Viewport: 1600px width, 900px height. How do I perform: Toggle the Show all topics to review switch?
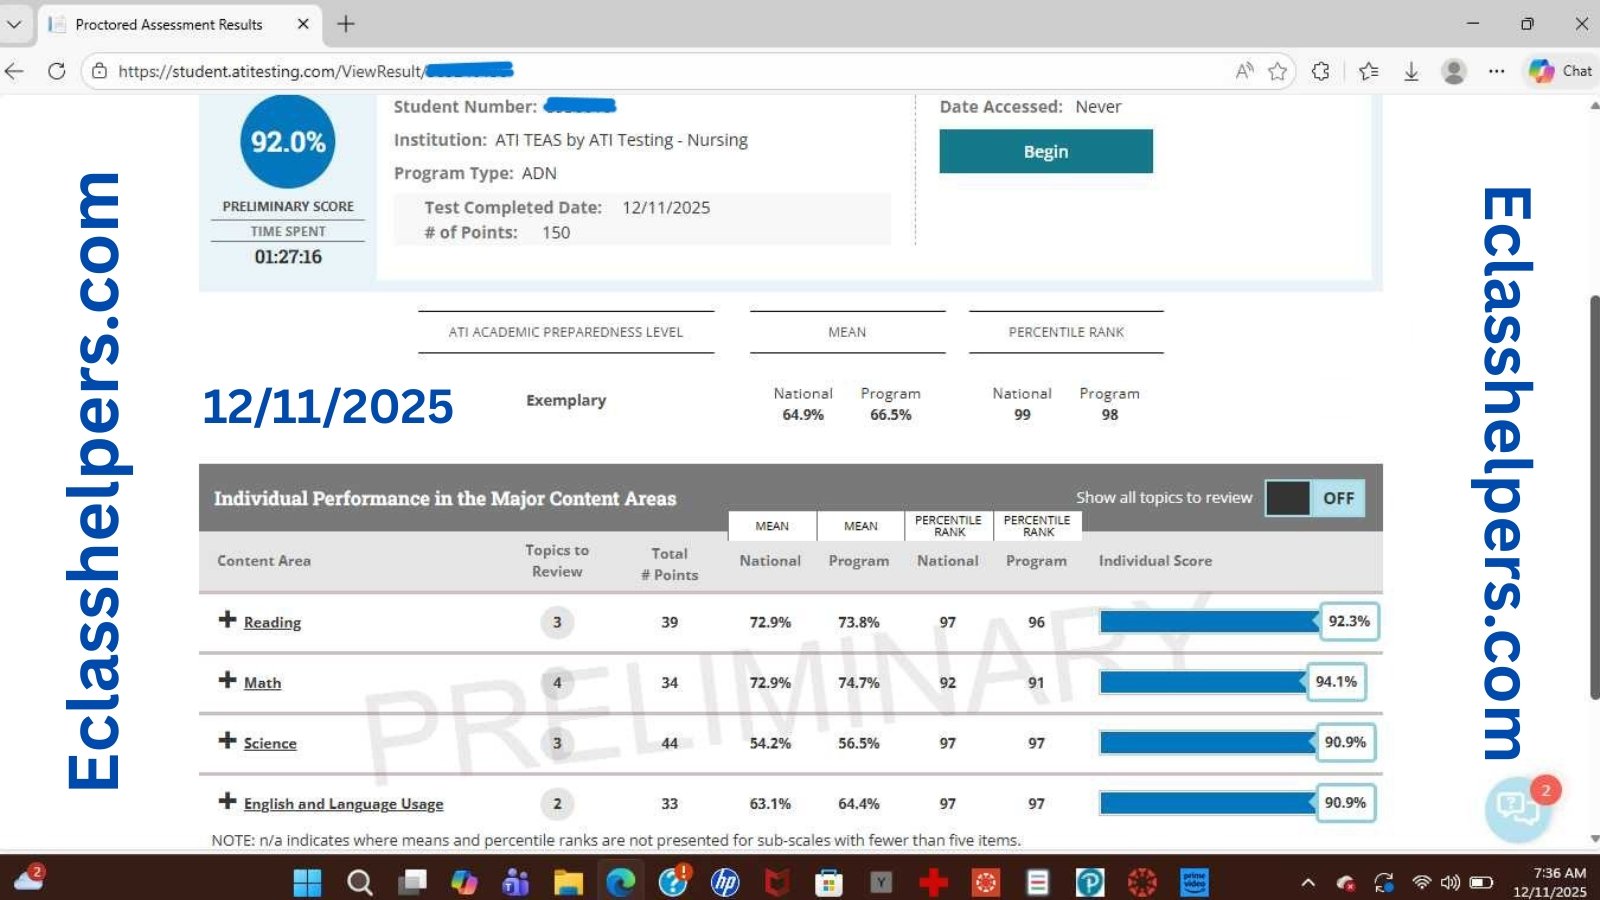[1313, 498]
